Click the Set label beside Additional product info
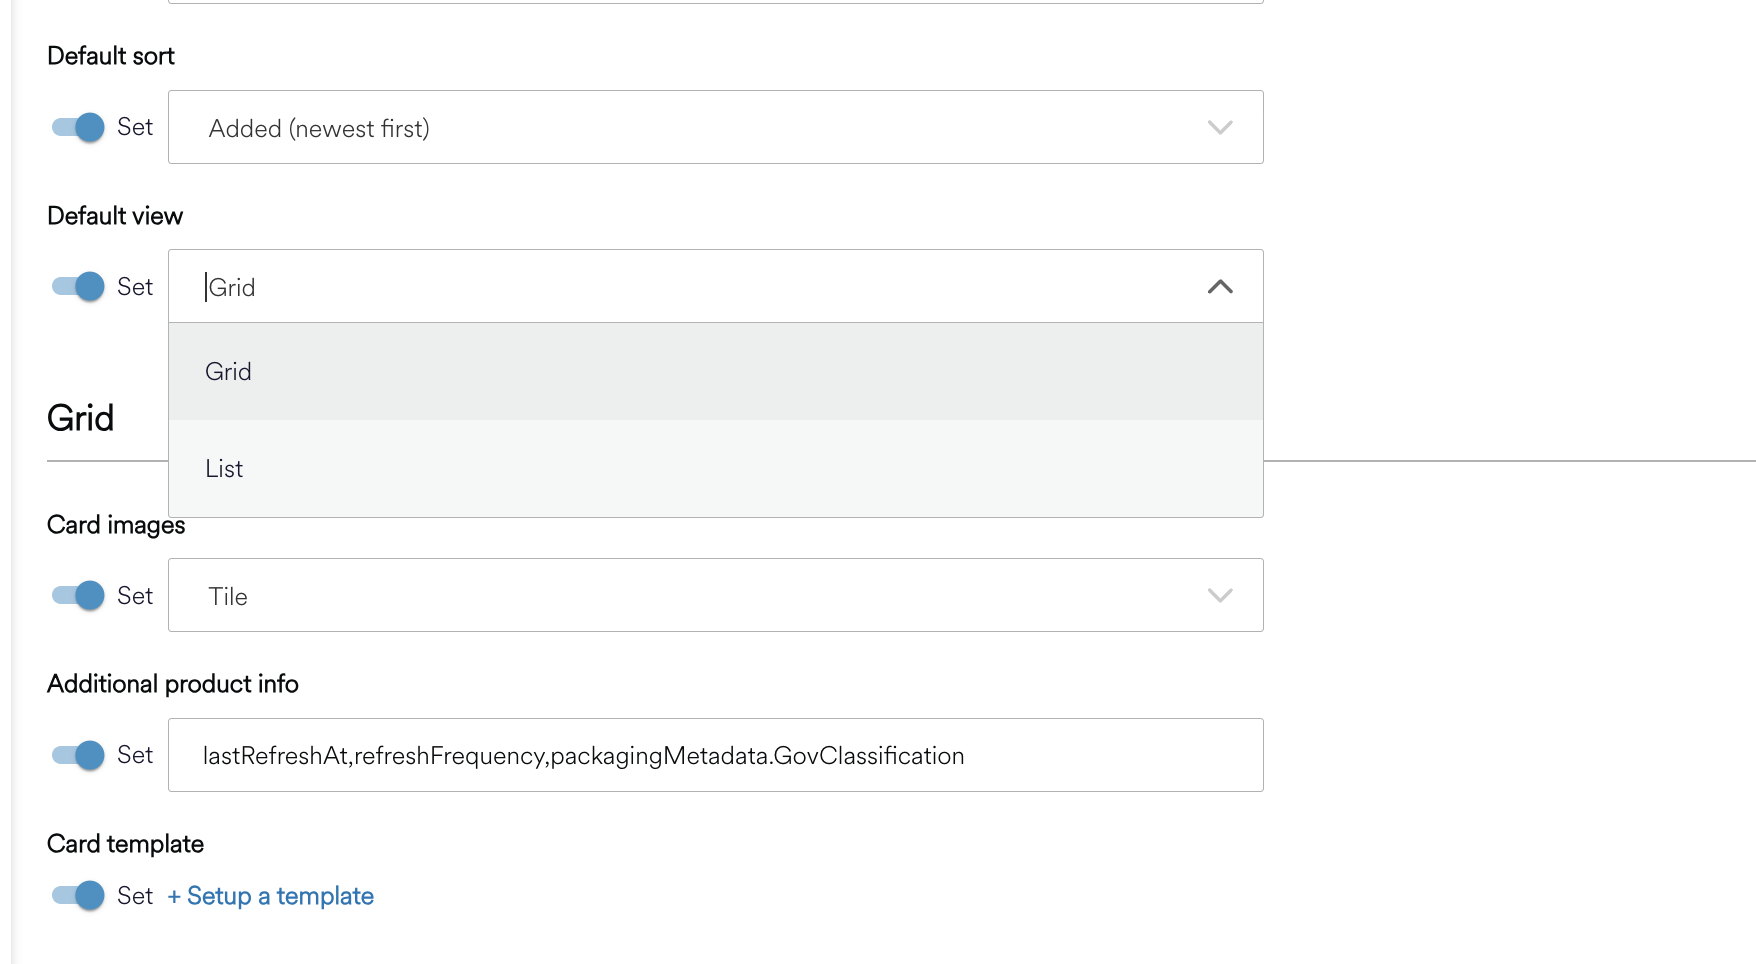 point(135,755)
